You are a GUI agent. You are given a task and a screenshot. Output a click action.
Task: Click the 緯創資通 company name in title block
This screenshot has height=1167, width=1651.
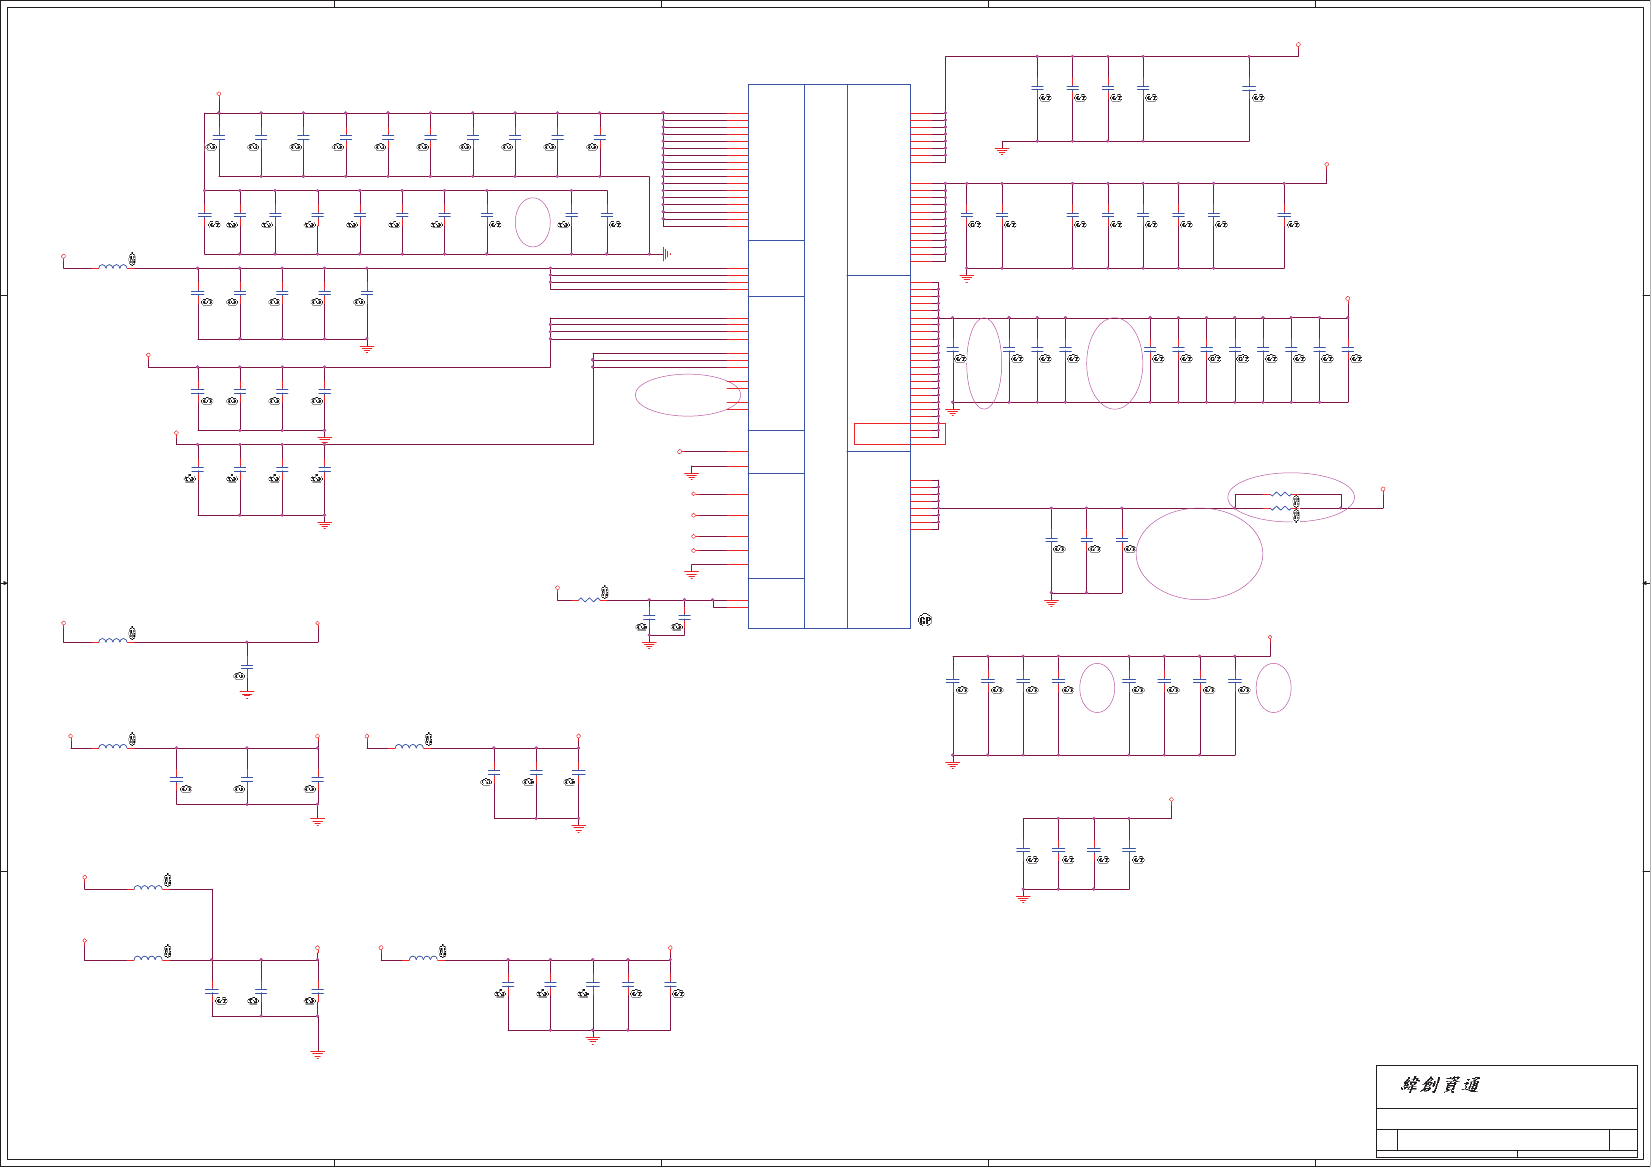1440,1085
